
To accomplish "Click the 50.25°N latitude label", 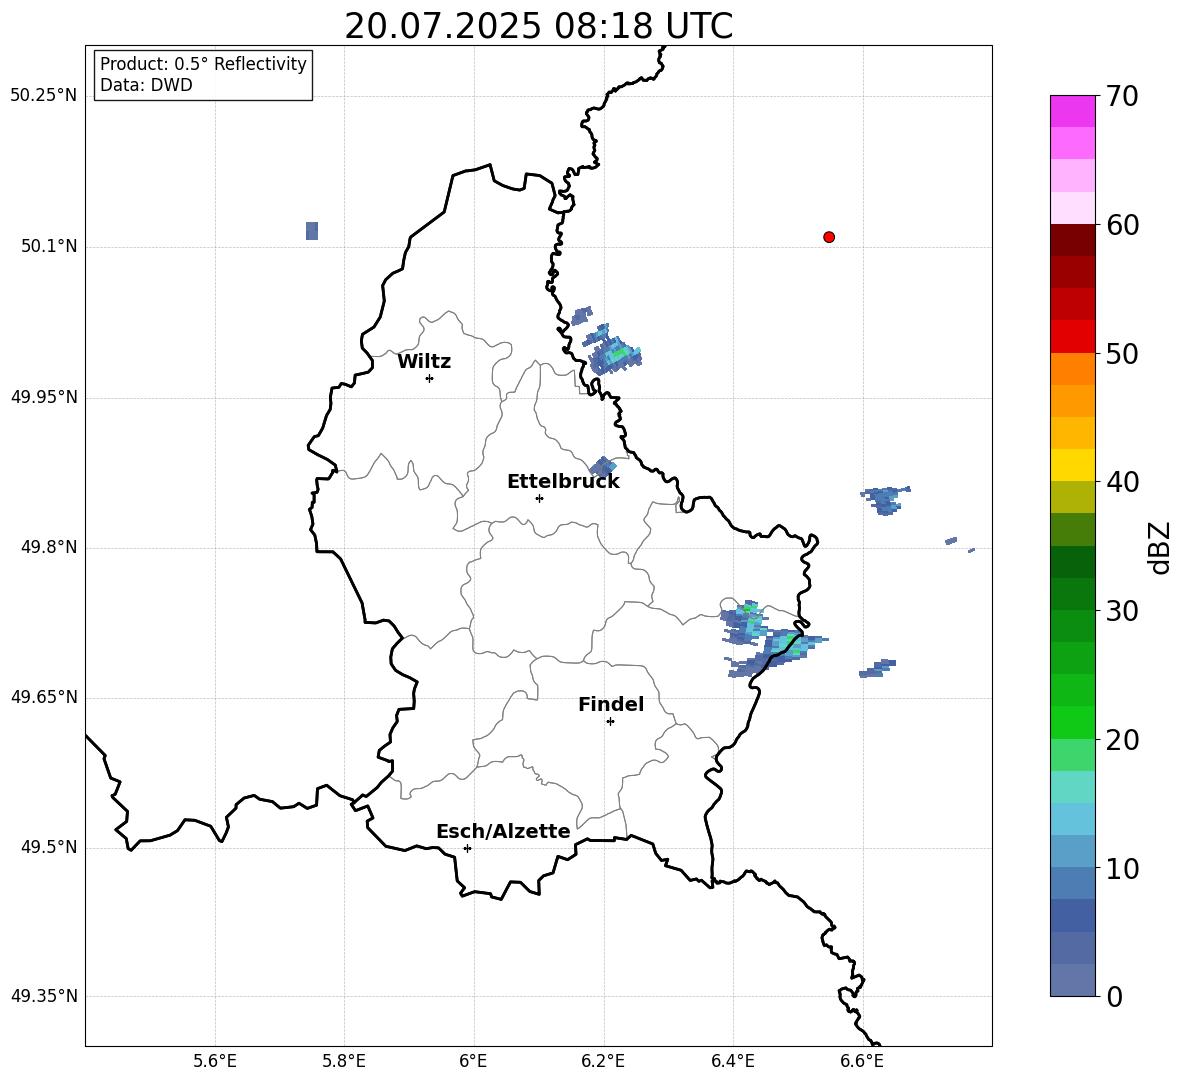I will pyautogui.click(x=44, y=96).
